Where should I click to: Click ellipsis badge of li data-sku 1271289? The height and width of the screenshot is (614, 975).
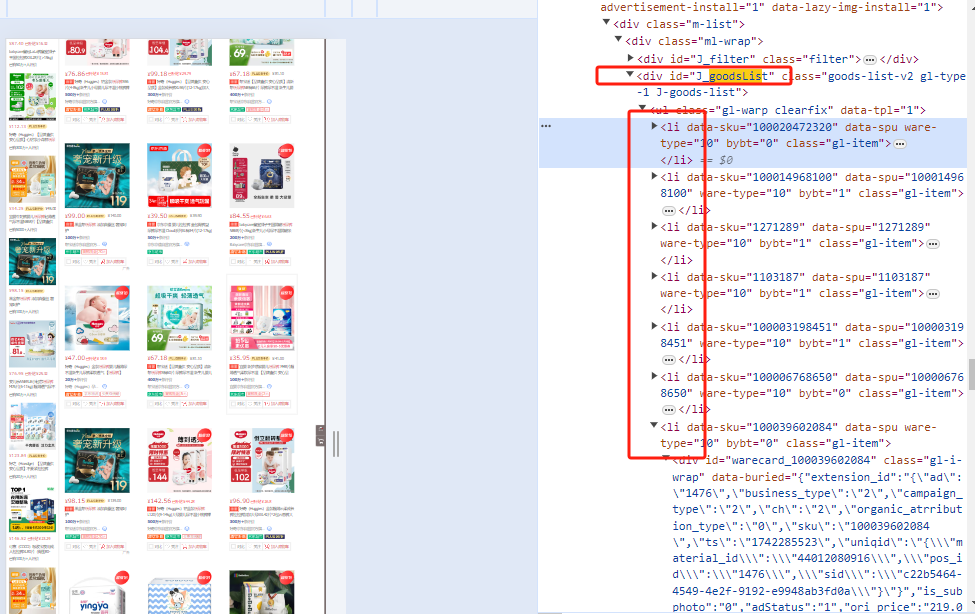click(x=933, y=244)
